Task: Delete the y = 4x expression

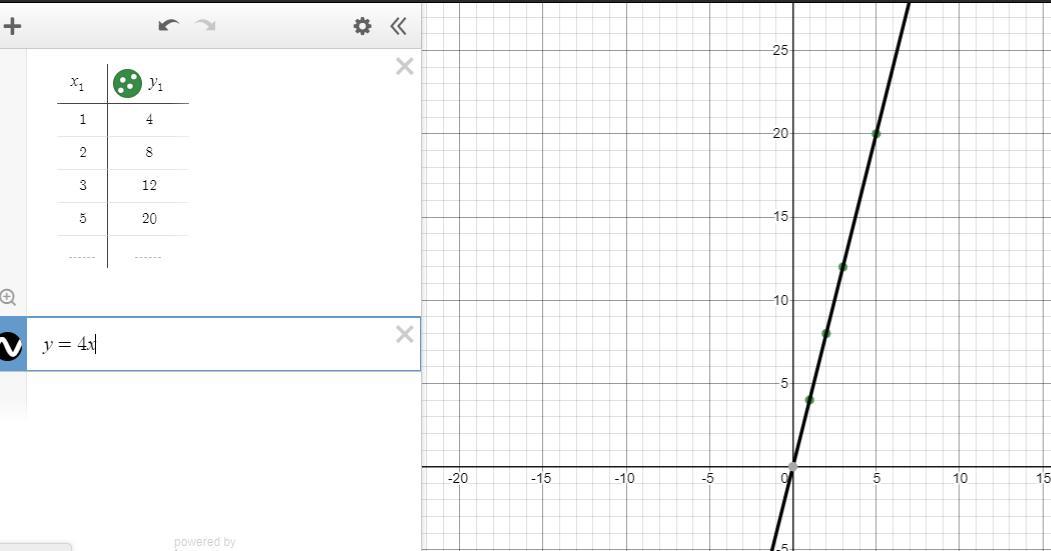Action: pyautogui.click(x=404, y=334)
